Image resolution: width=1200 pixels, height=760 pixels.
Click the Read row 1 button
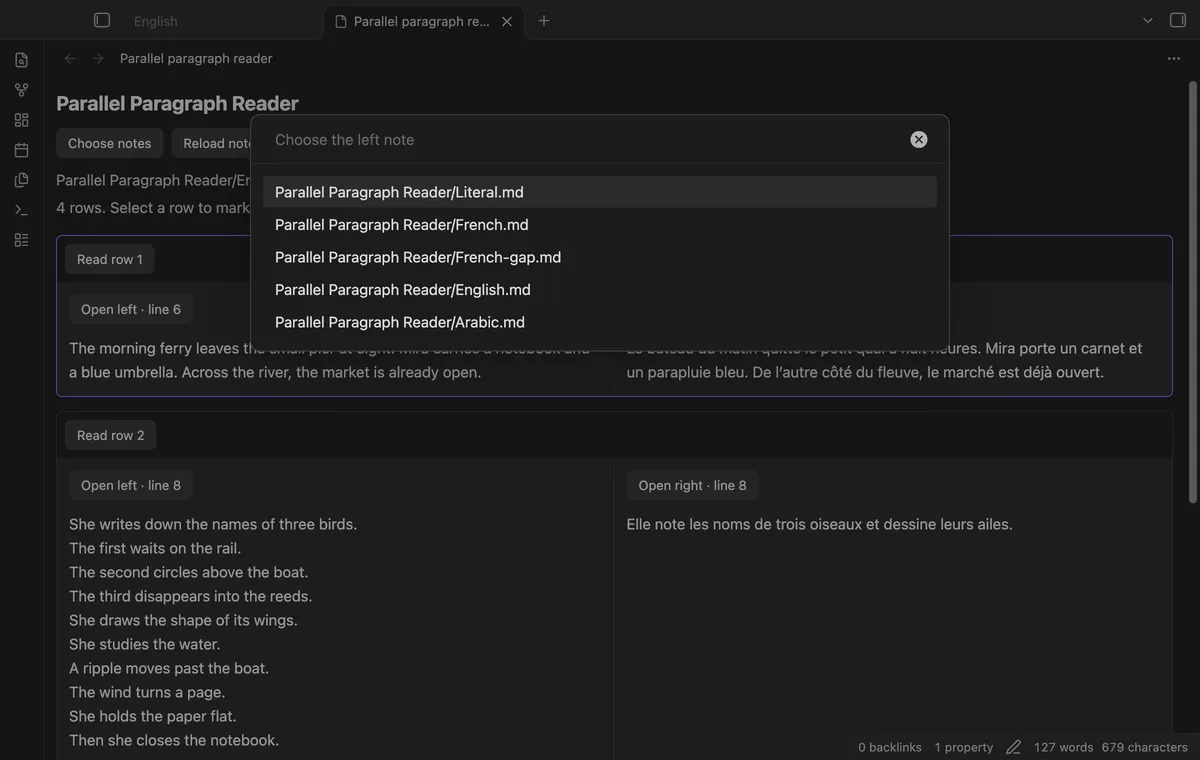pyautogui.click(x=110, y=259)
